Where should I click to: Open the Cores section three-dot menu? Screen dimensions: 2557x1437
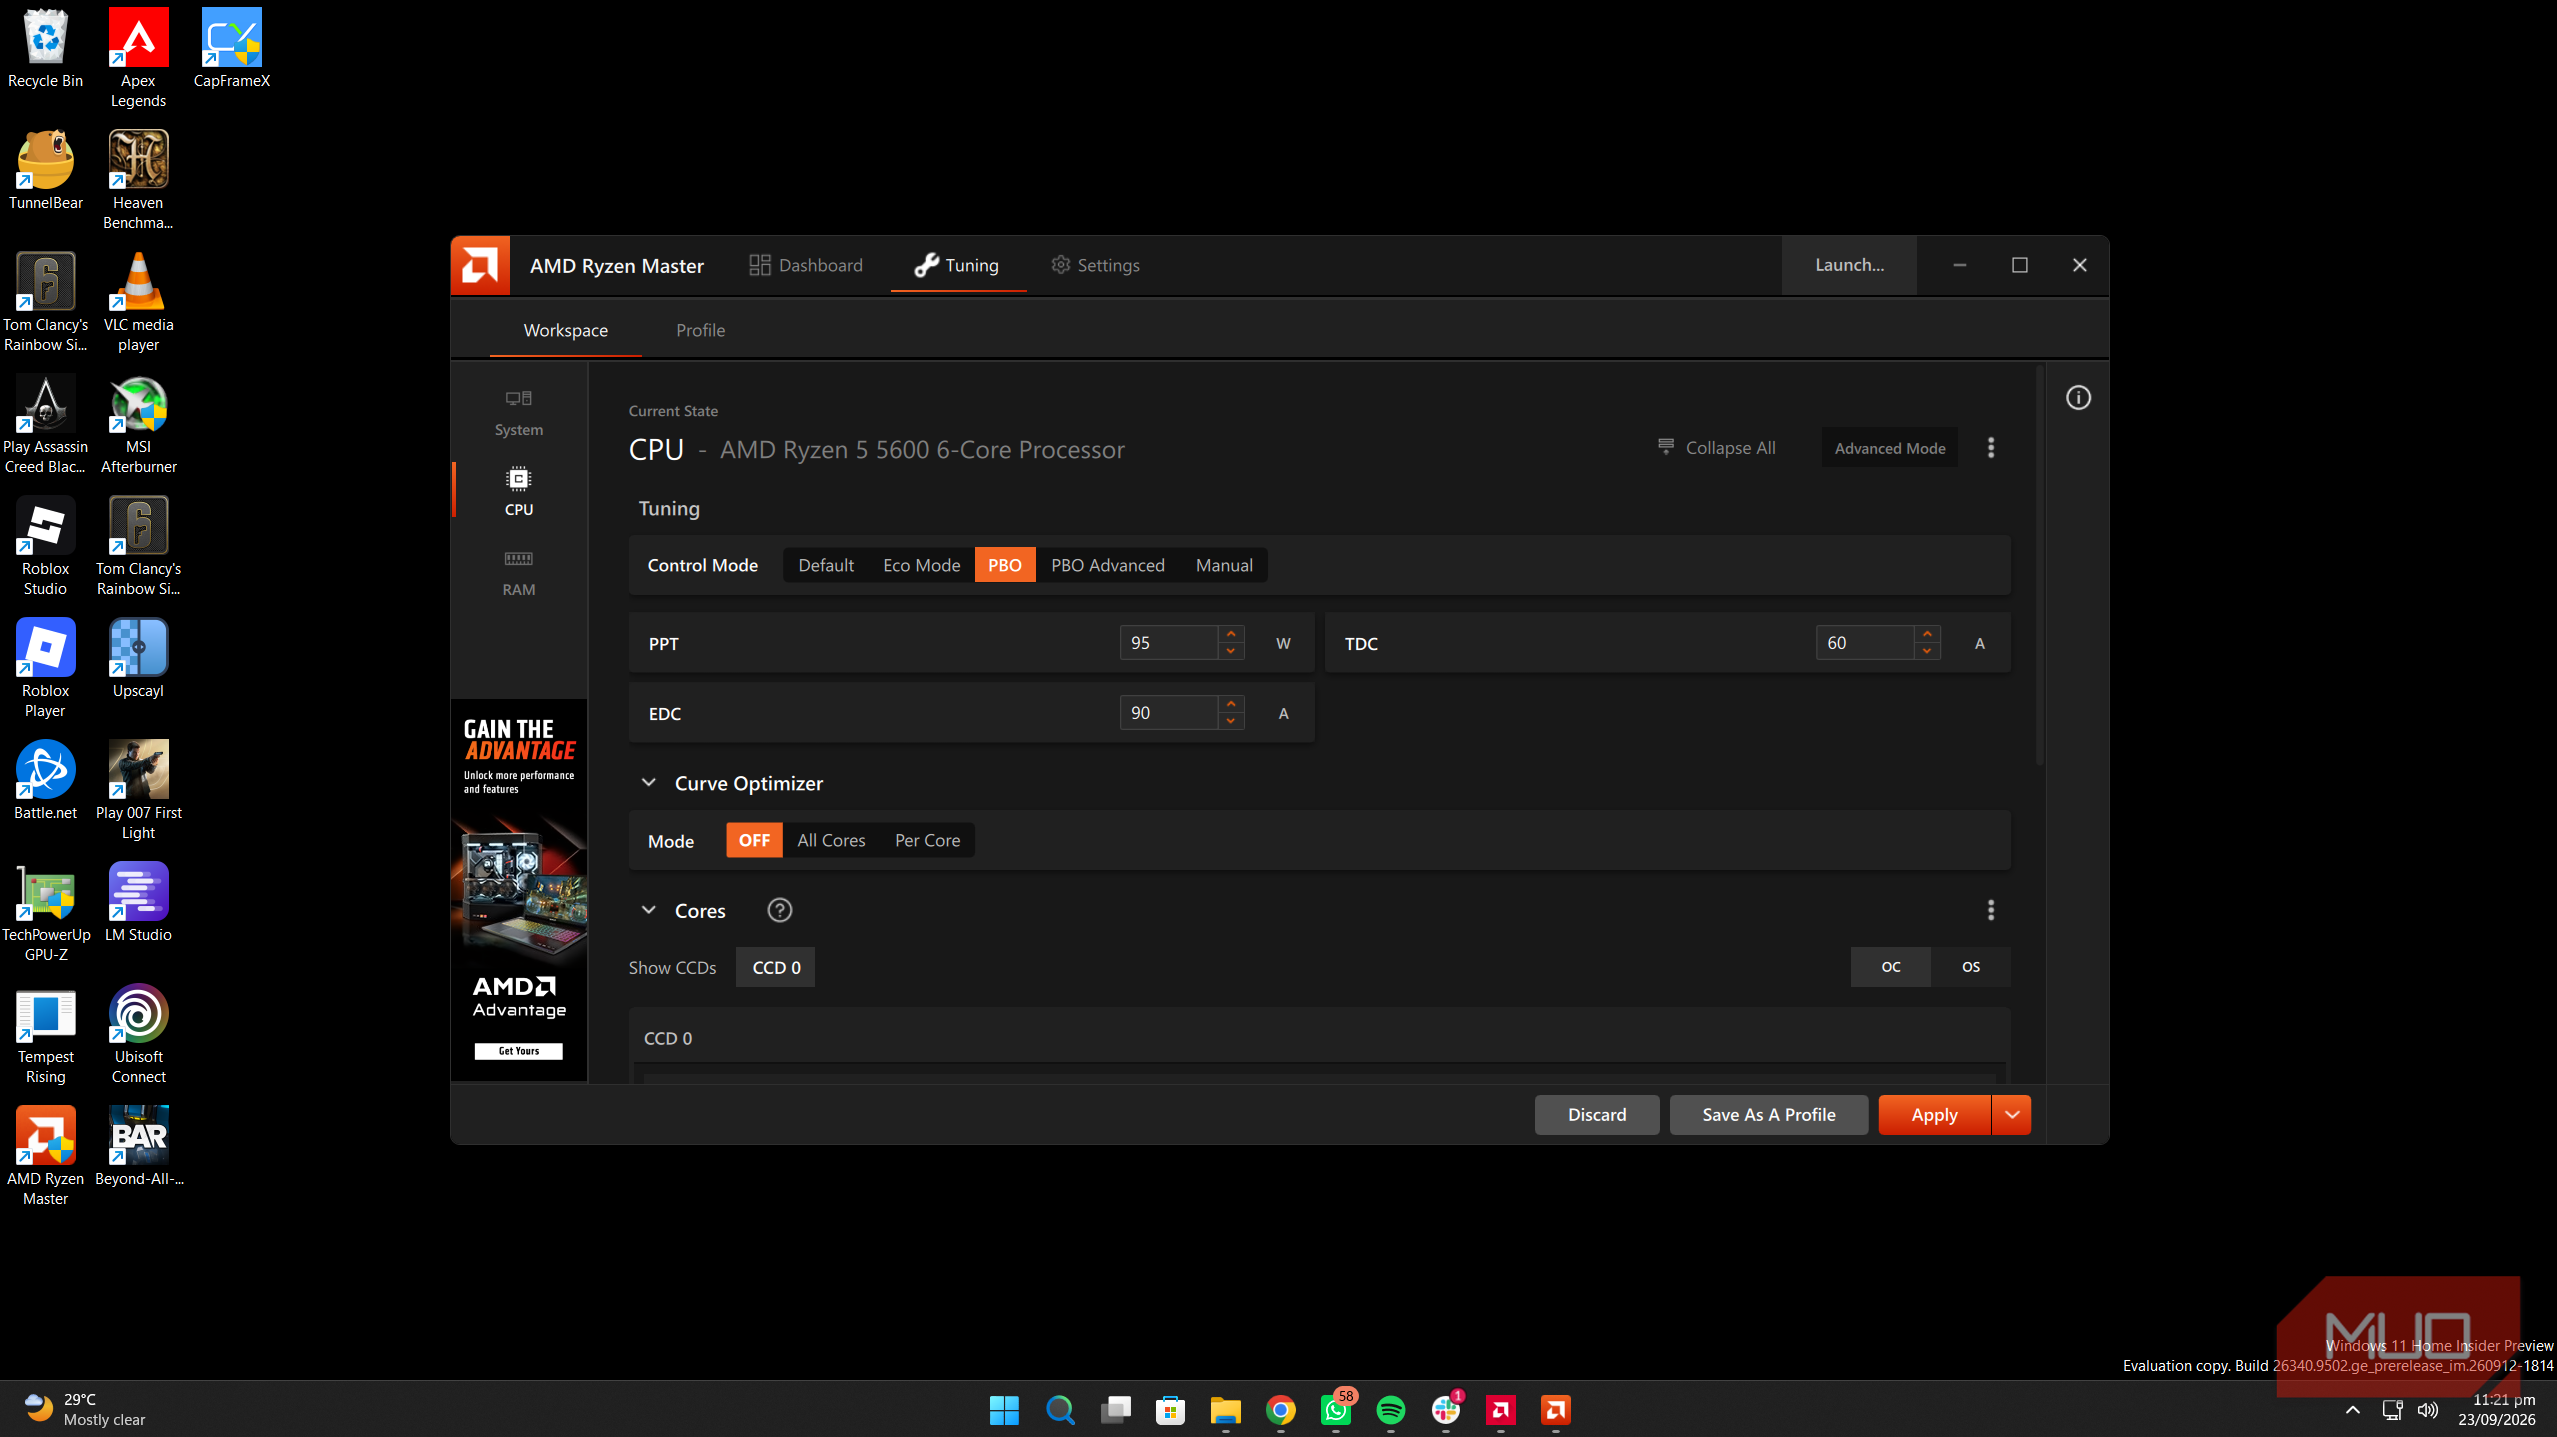point(1991,910)
